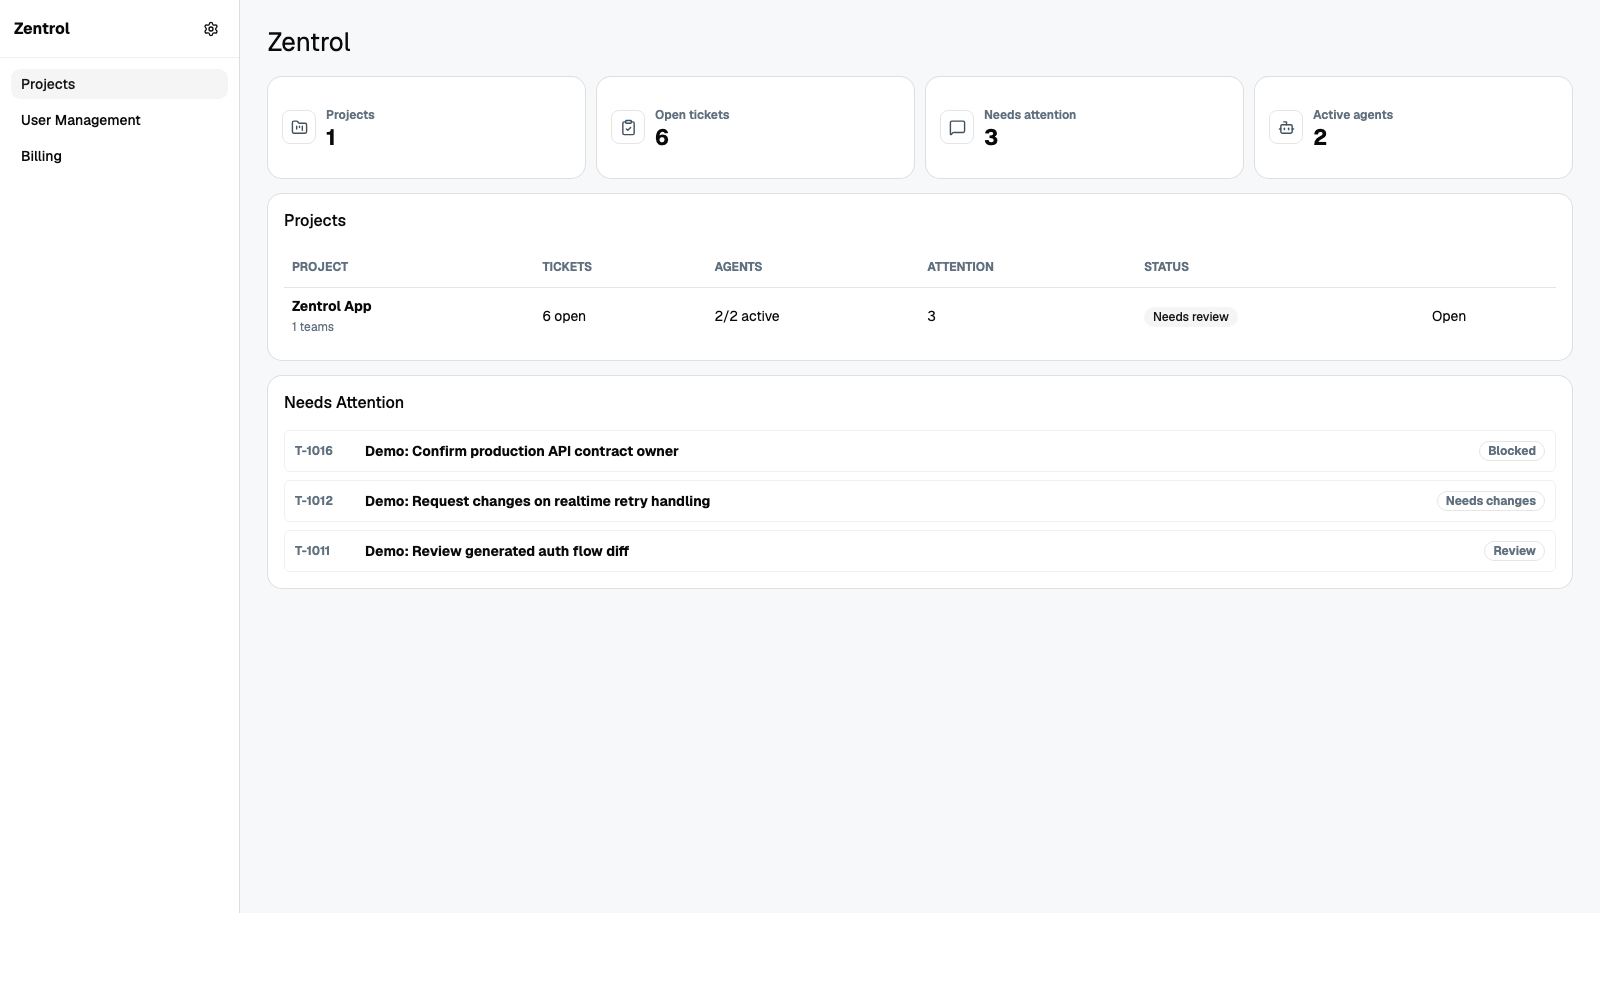This screenshot has width=1600, height=1000.
Task: Go to User Management in sidebar
Action: pyautogui.click(x=119, y=120)
